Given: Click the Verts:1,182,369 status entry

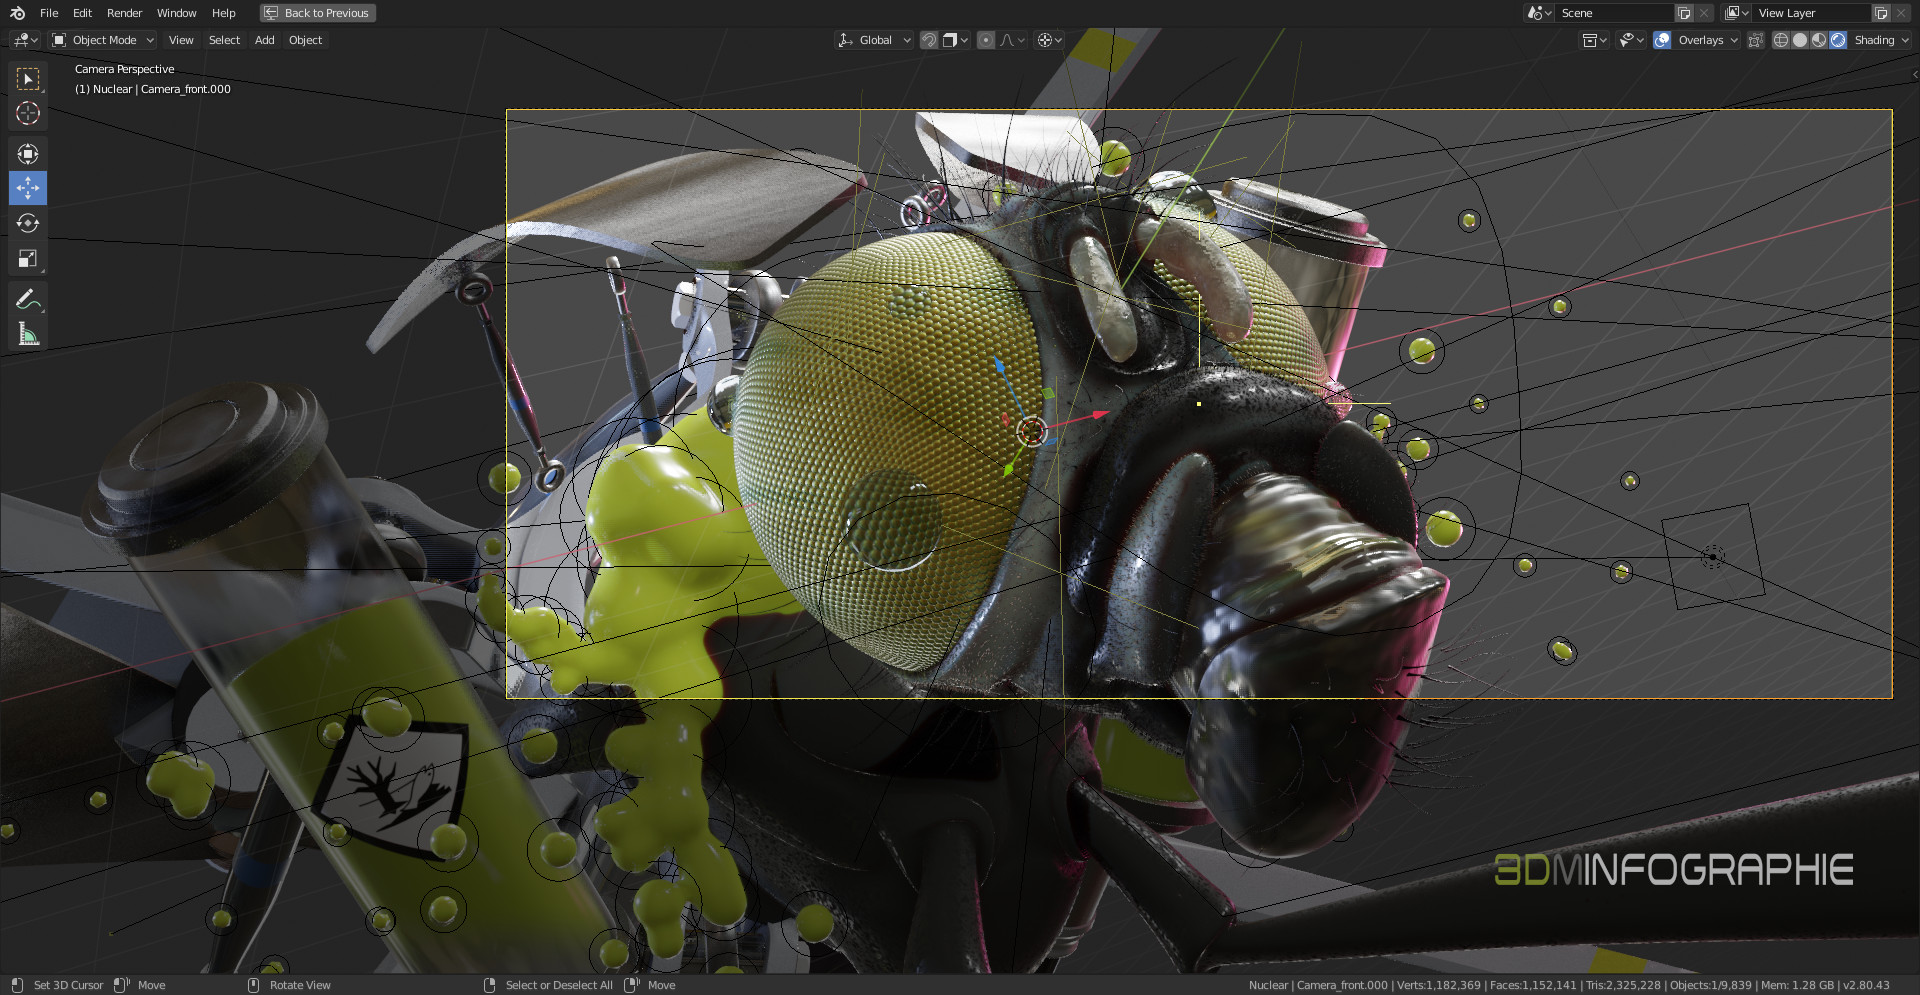Looking at the screenshot, I should click(1439, 985).
